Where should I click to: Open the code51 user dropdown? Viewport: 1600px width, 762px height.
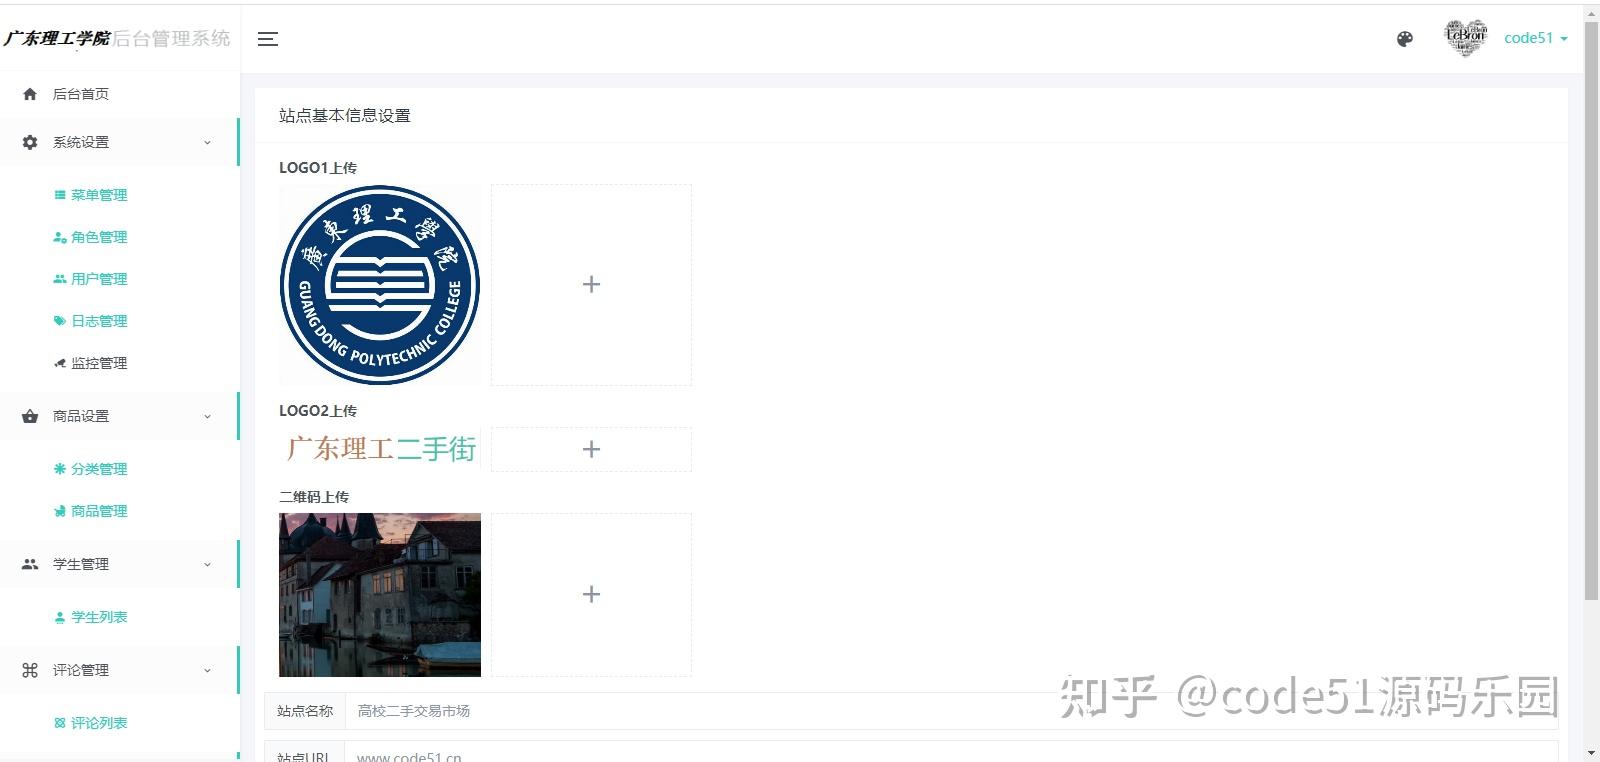[x=1536, y=38]
